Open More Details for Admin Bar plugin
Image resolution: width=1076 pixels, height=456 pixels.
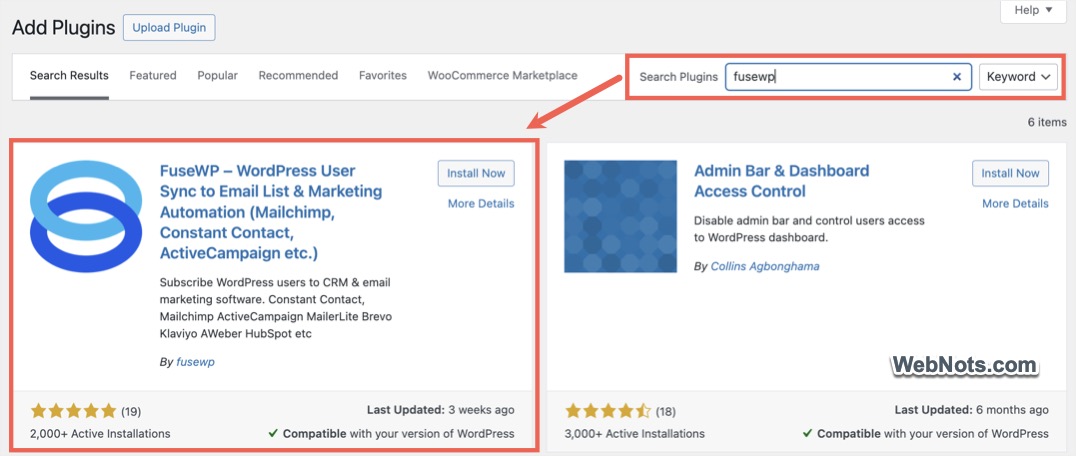[x=1016, y=204]
